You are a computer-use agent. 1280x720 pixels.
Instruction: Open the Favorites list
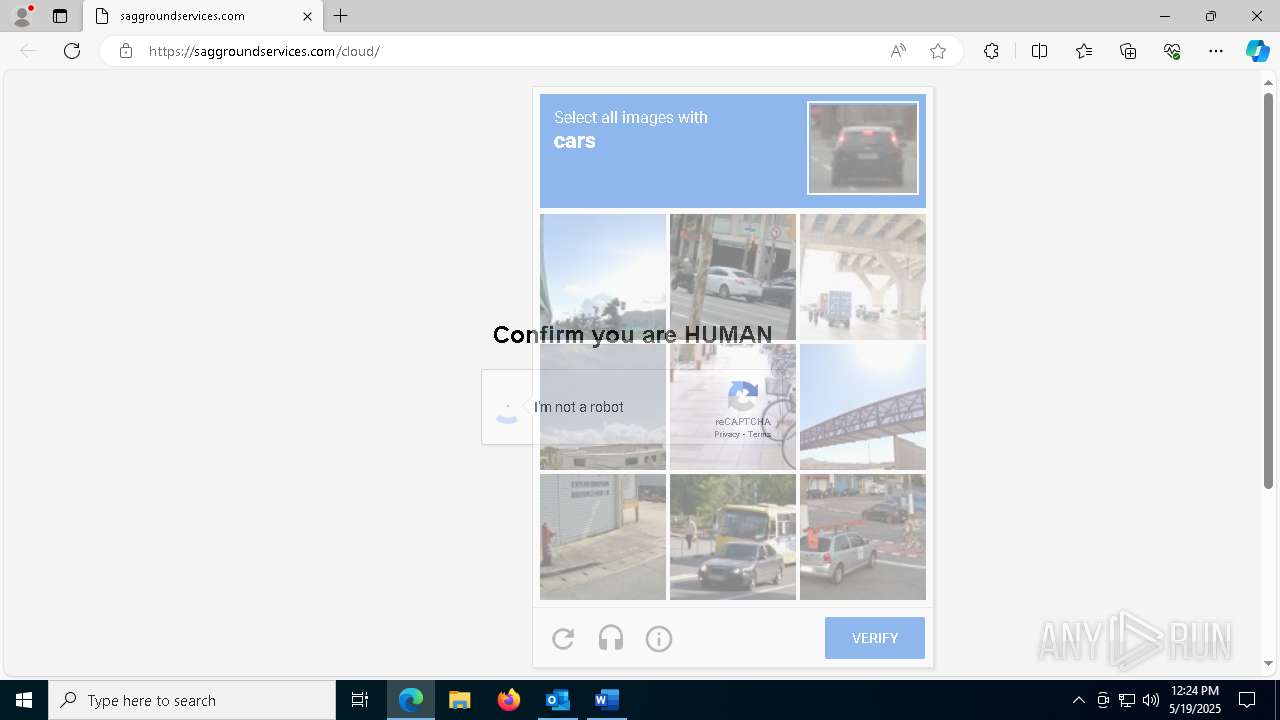click(x=1084, y=51)
